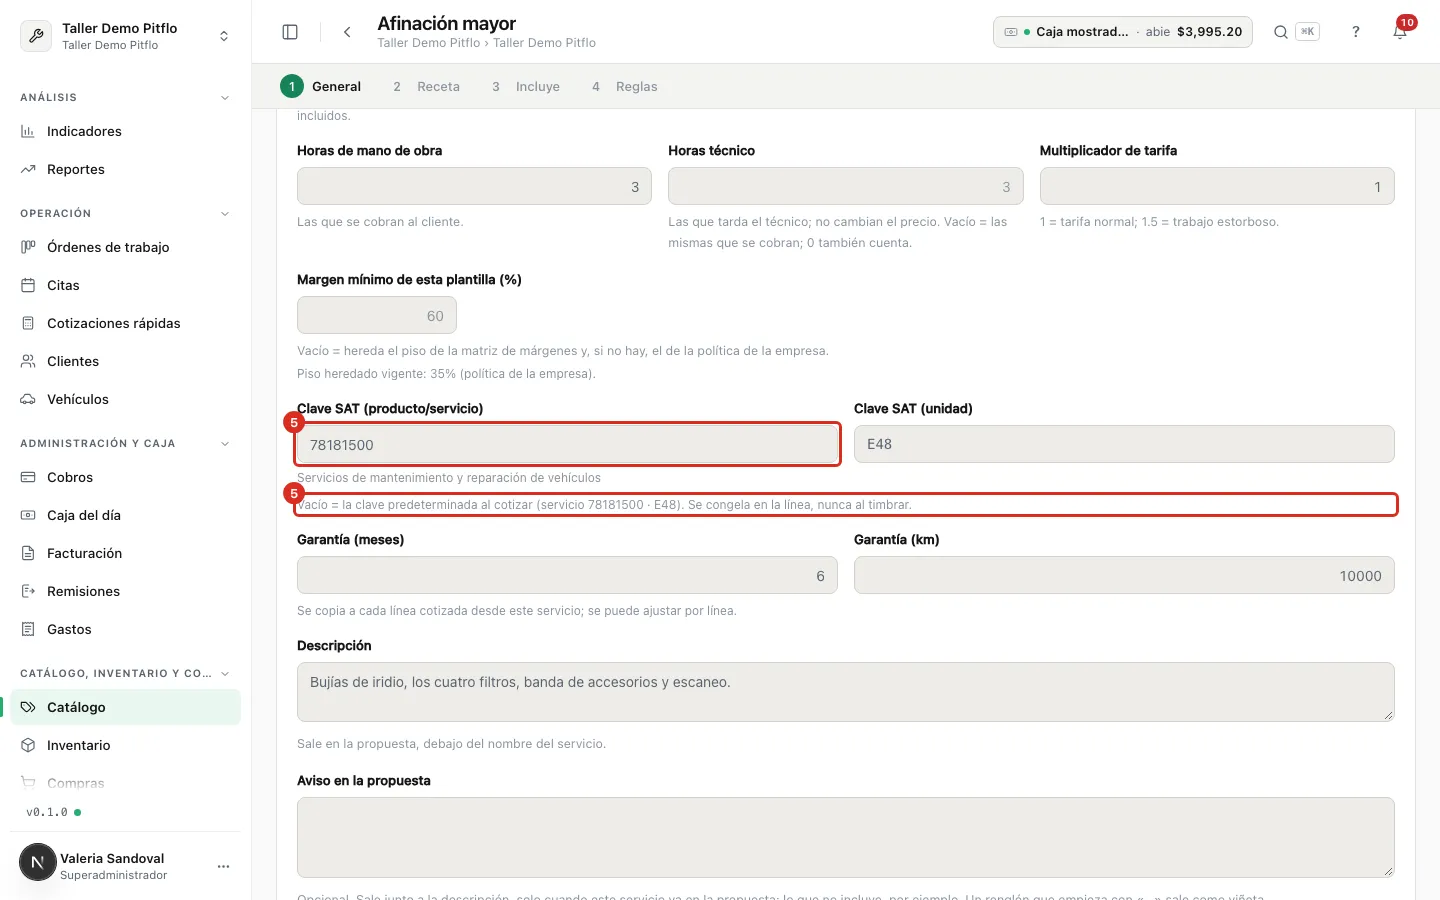Click the Garantía (meses) field
The image size is (1440, 900).
[x=567, y=576]
